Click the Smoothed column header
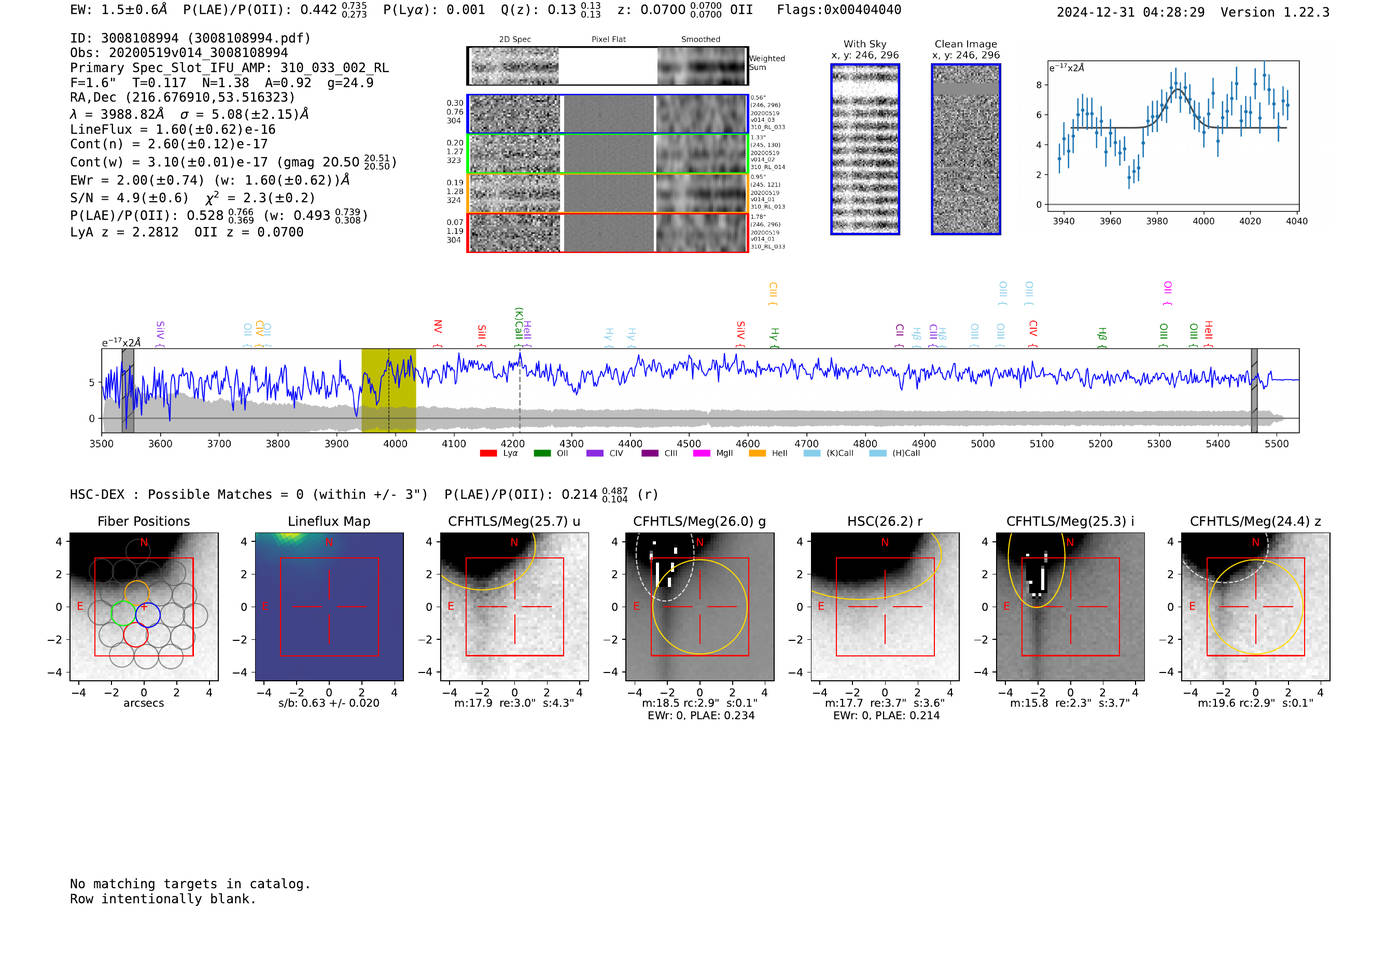This screenshot has width=1400, height=953. pyautogui.click(x=700, y=40)
